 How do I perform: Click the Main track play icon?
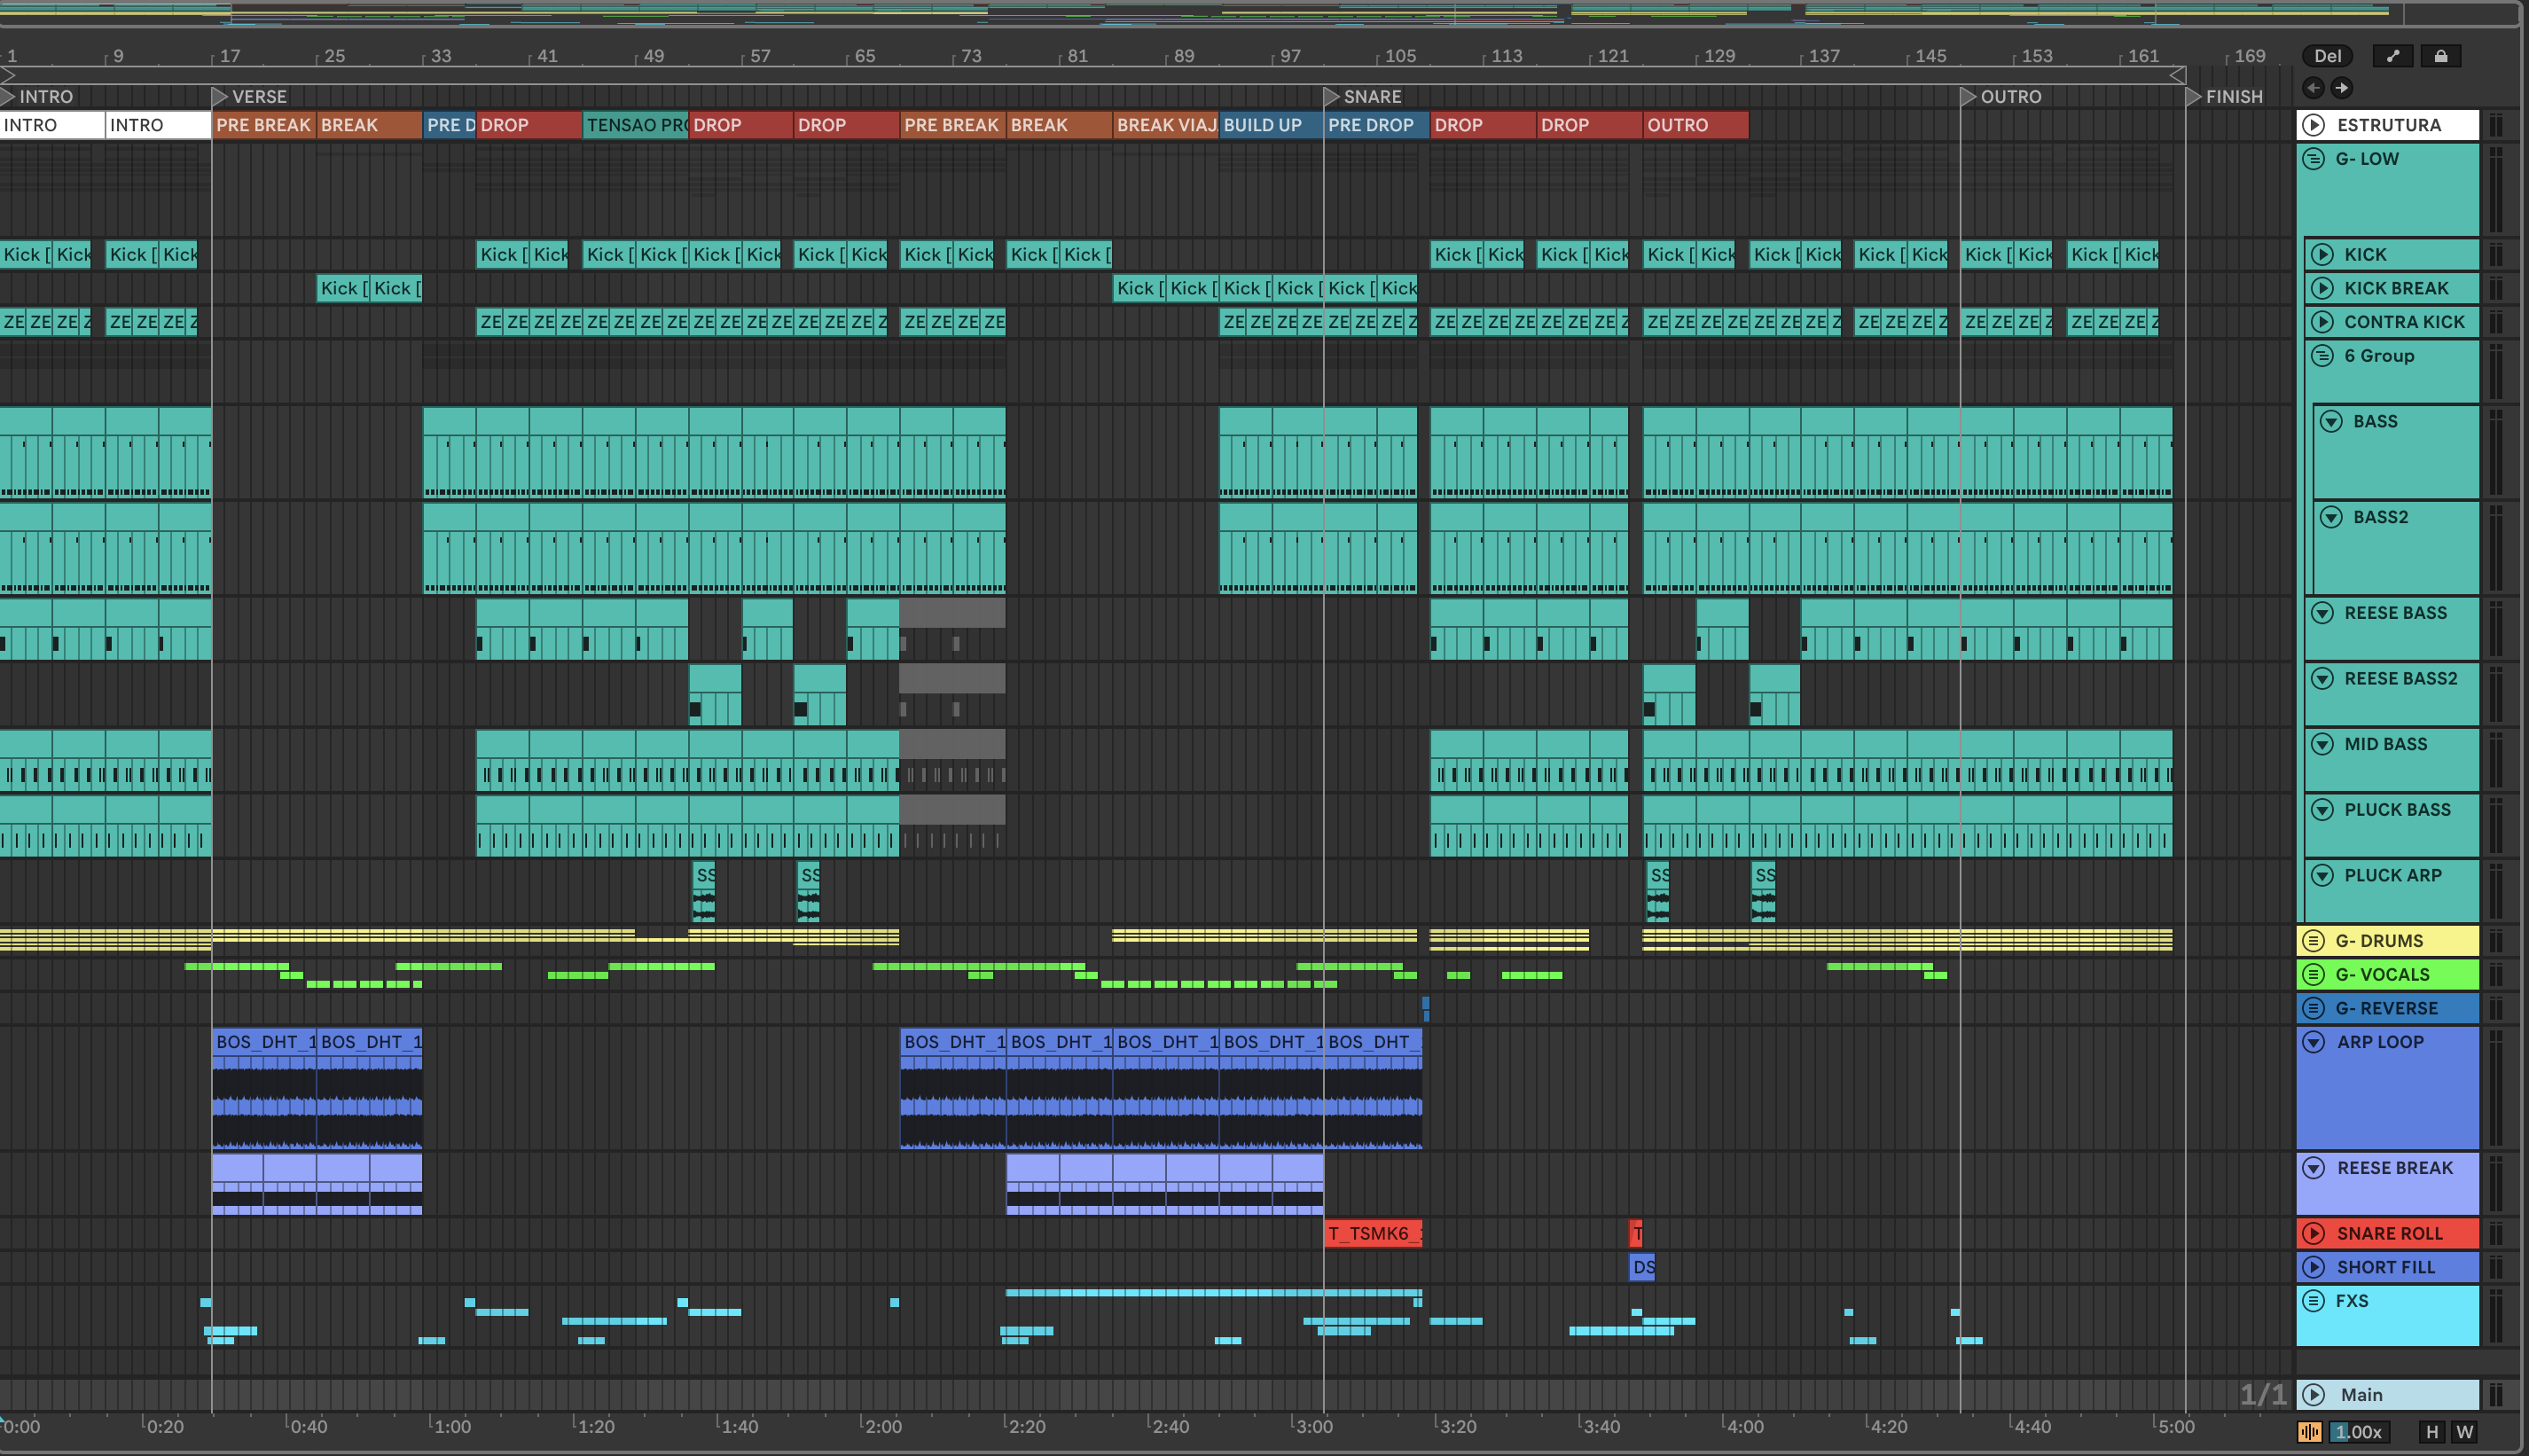2313,1394
